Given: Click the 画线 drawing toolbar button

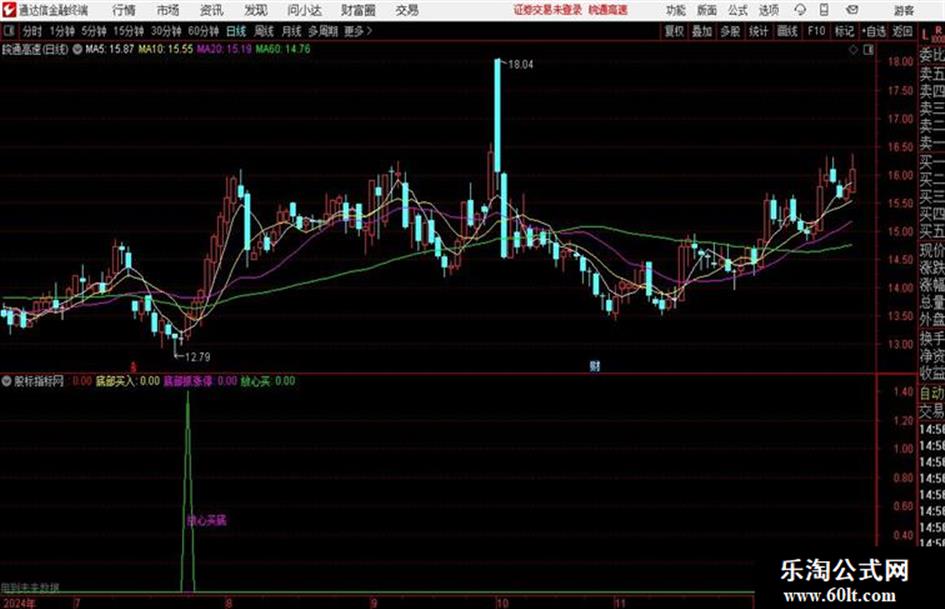Looking at the screenshot, I should pos(787,31).
